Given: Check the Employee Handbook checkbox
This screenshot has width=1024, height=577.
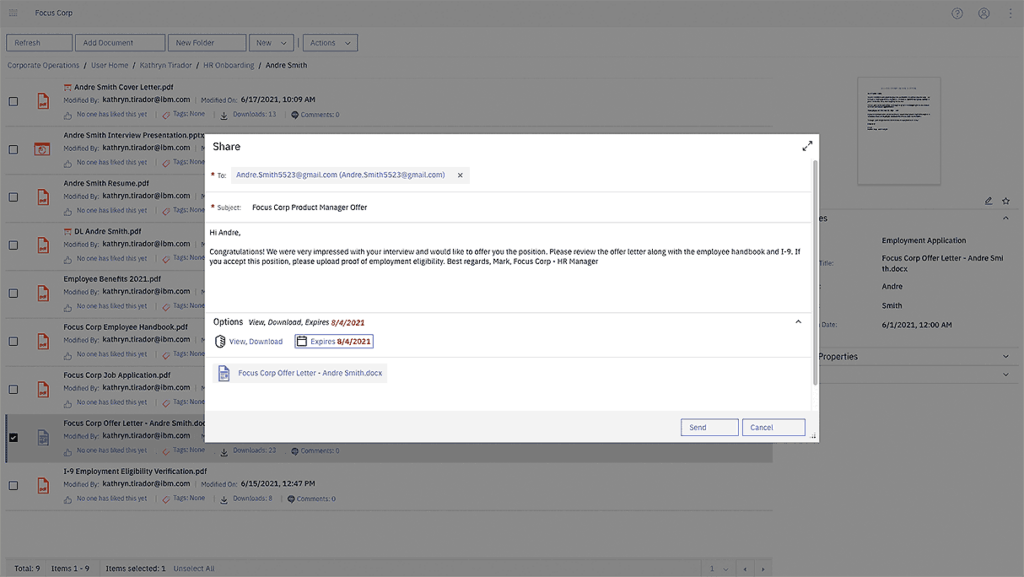Looking at the screenshot, I should (x=13, y=341).
